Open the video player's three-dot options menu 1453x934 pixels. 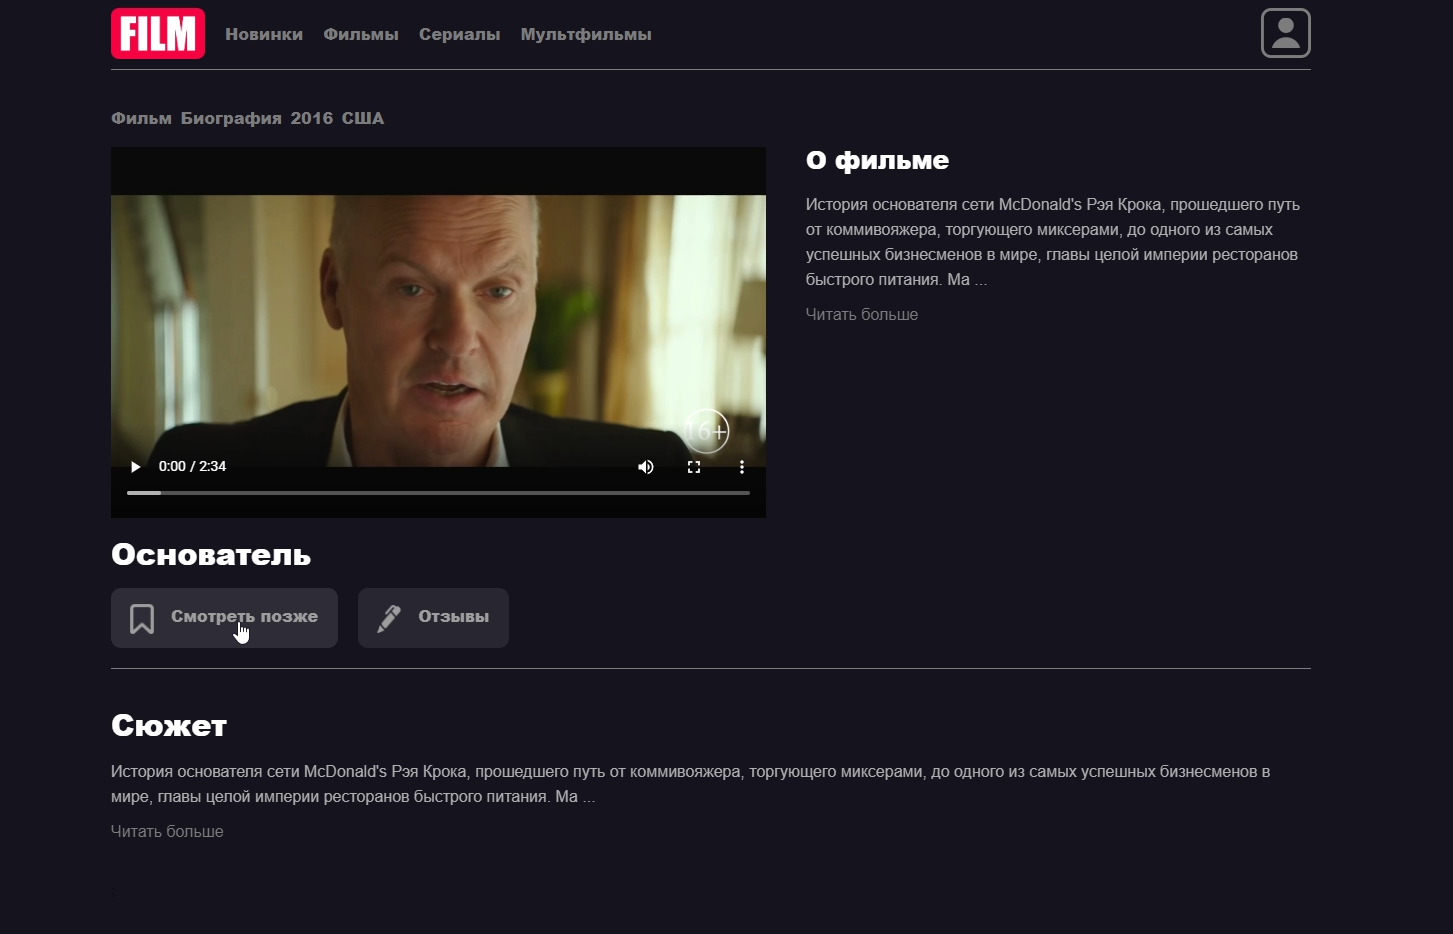tap(742, 467)
